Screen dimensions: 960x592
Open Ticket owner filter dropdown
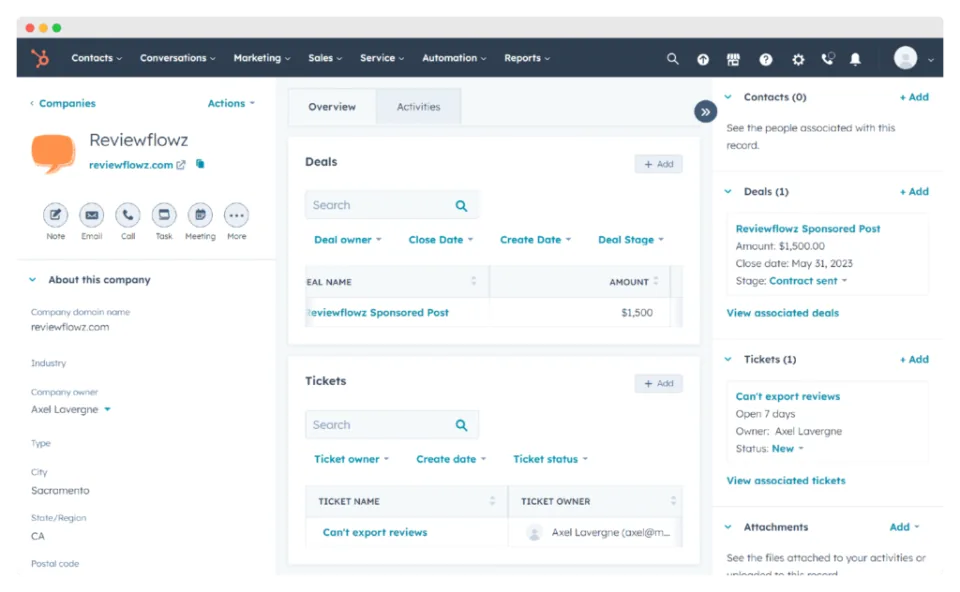coord(351,459)
